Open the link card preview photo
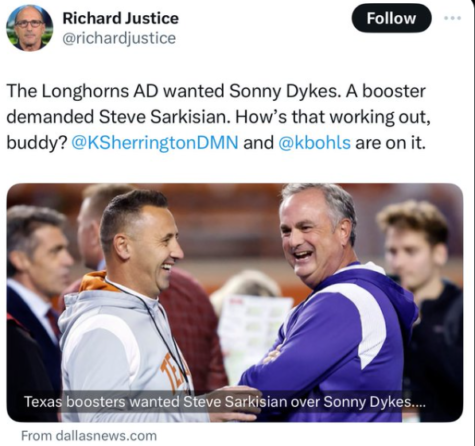This screenshot has height=446, width=475. [x=235, y=303]
